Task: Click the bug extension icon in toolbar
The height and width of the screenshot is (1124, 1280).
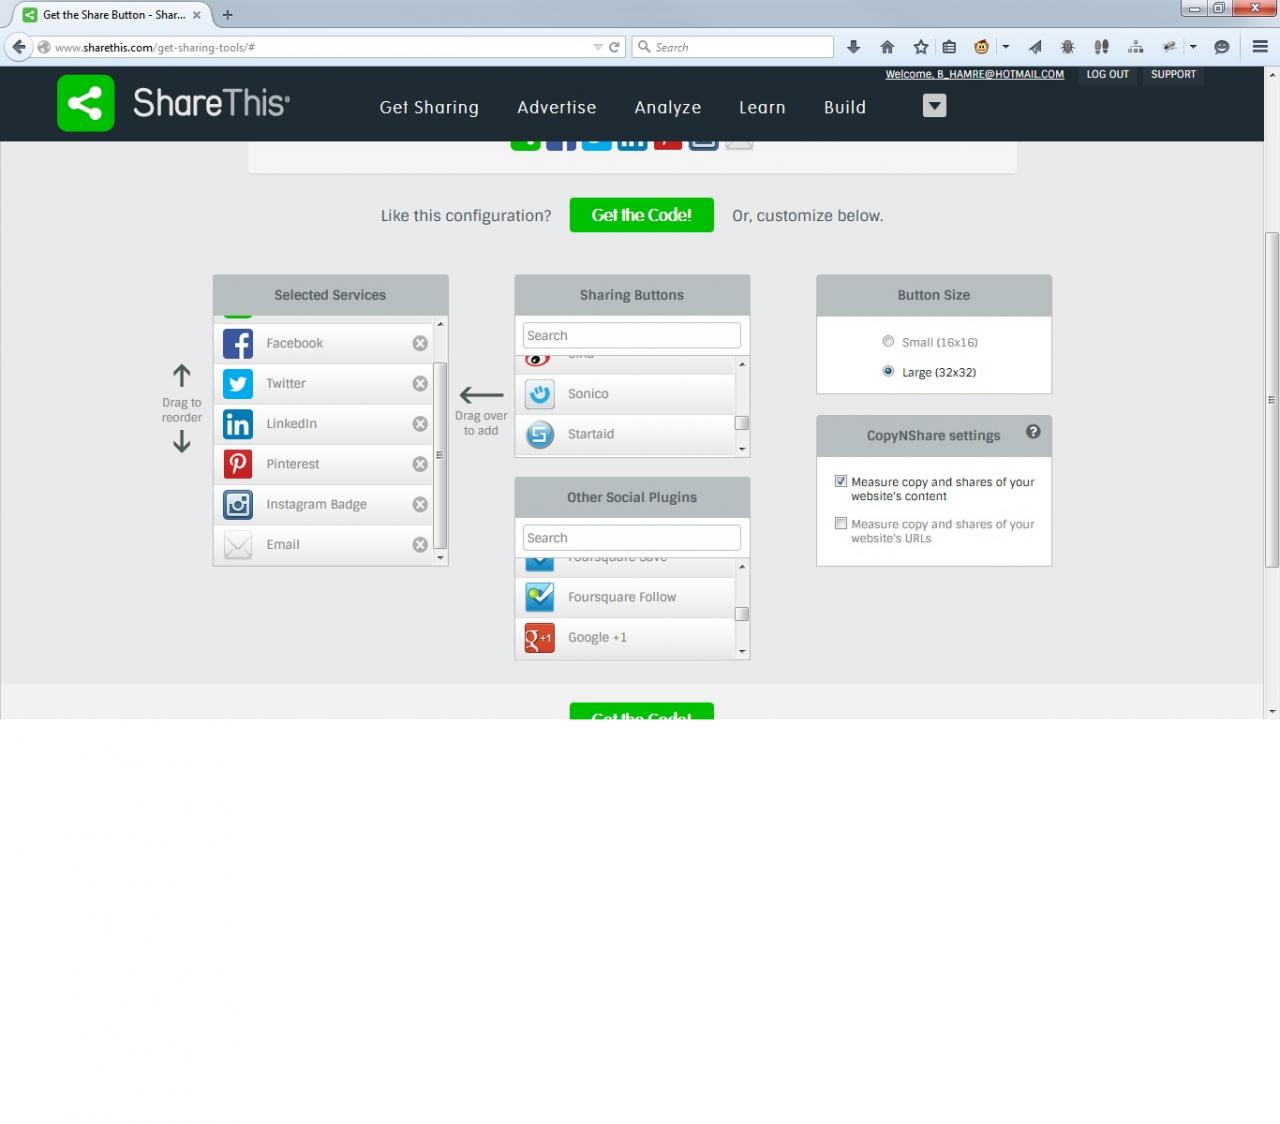Action: tap(1068, 47)
